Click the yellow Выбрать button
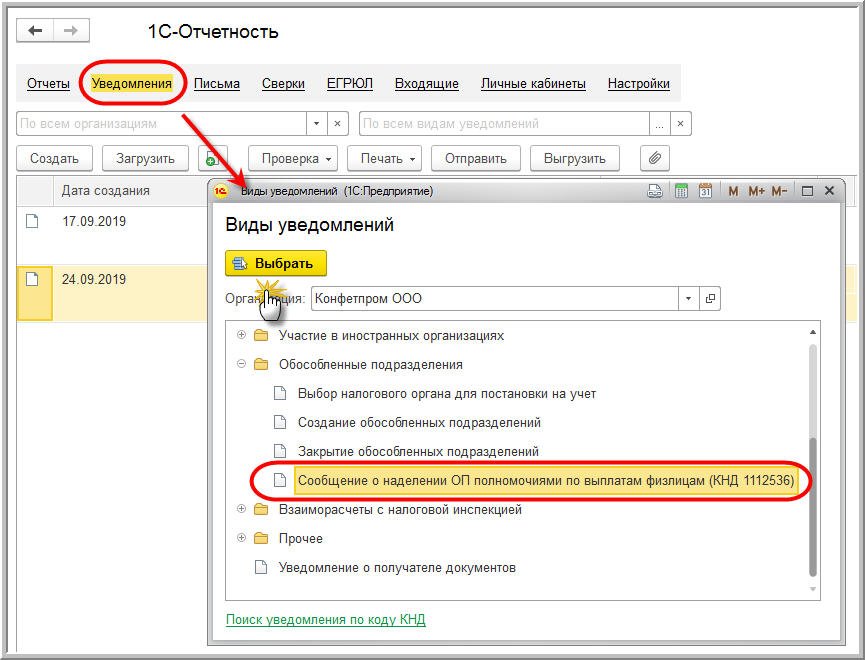 pos(276,263)
